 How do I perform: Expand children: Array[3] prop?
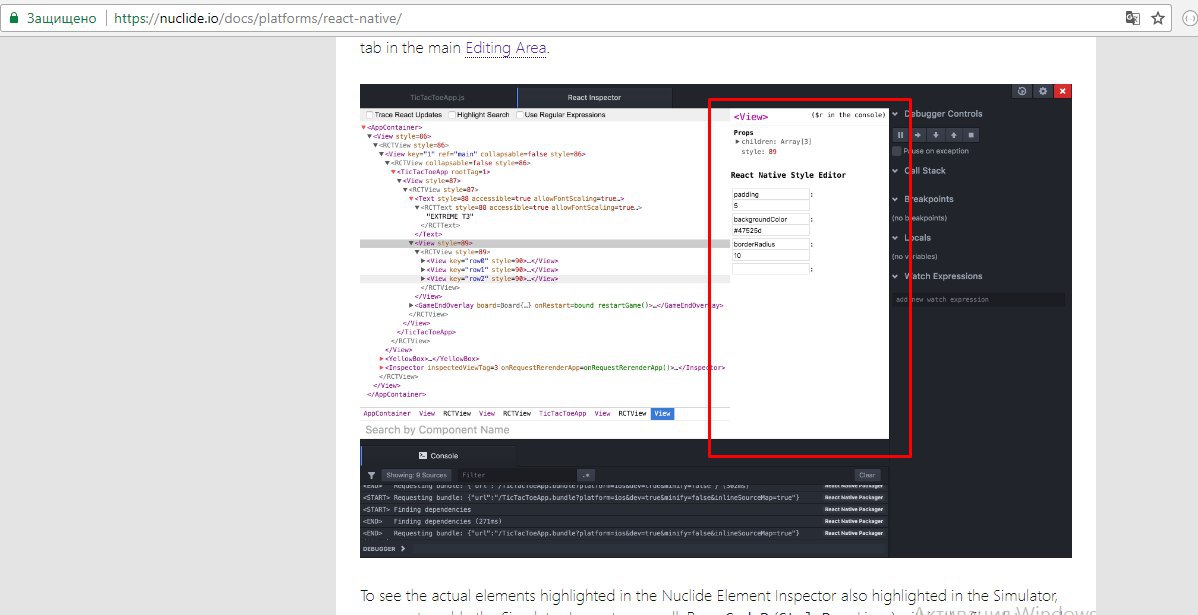(737, 142)
